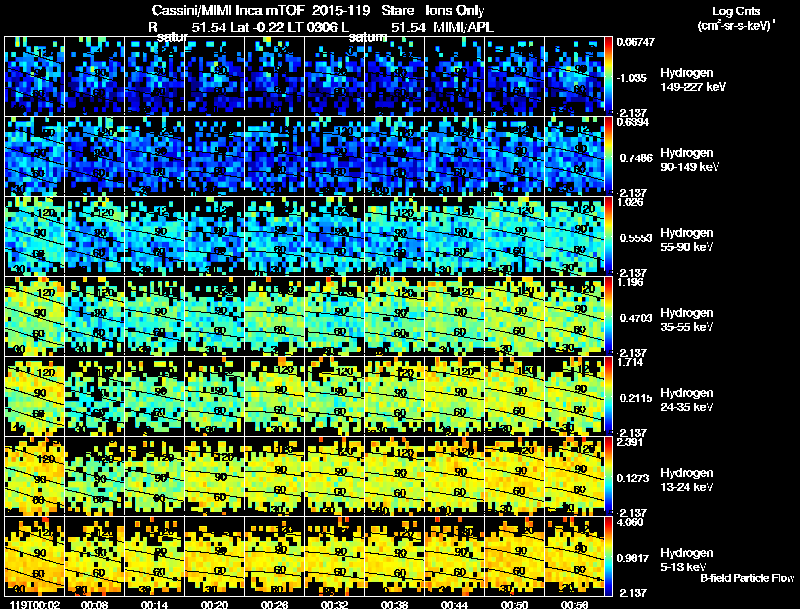Open the 13-24 keV panel at 00:08
Viewport: 800px width, 609px height.
point(94,476)
